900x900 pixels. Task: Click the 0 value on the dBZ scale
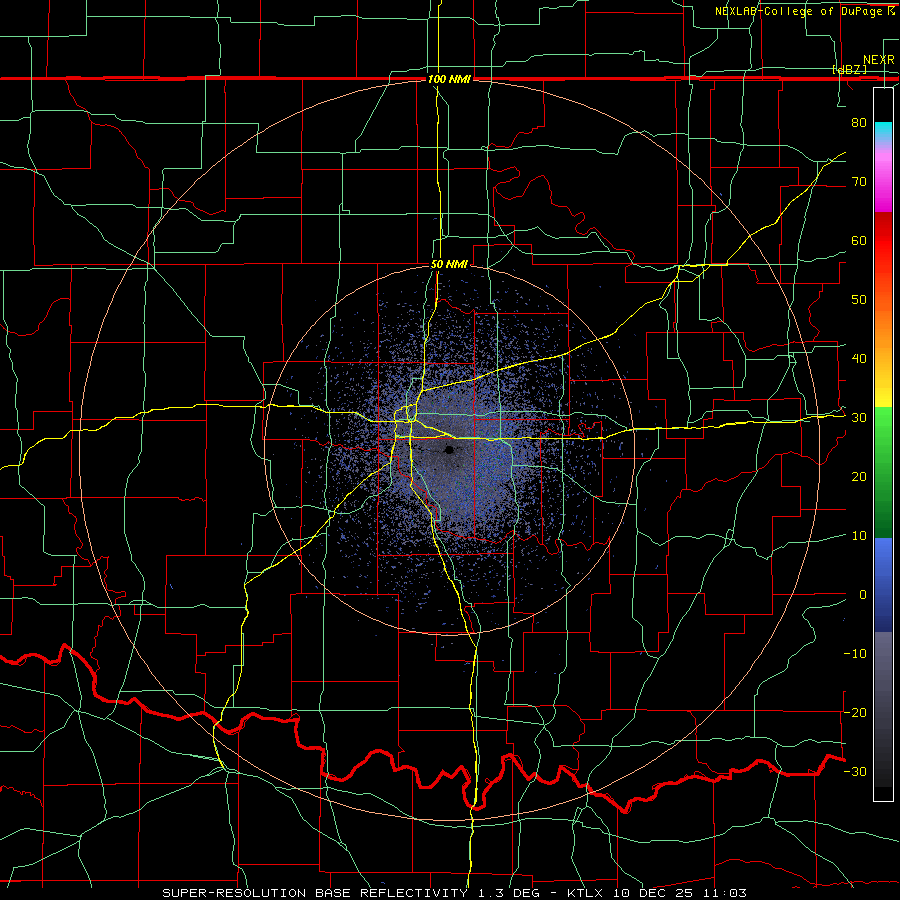(x=863, y=595)
